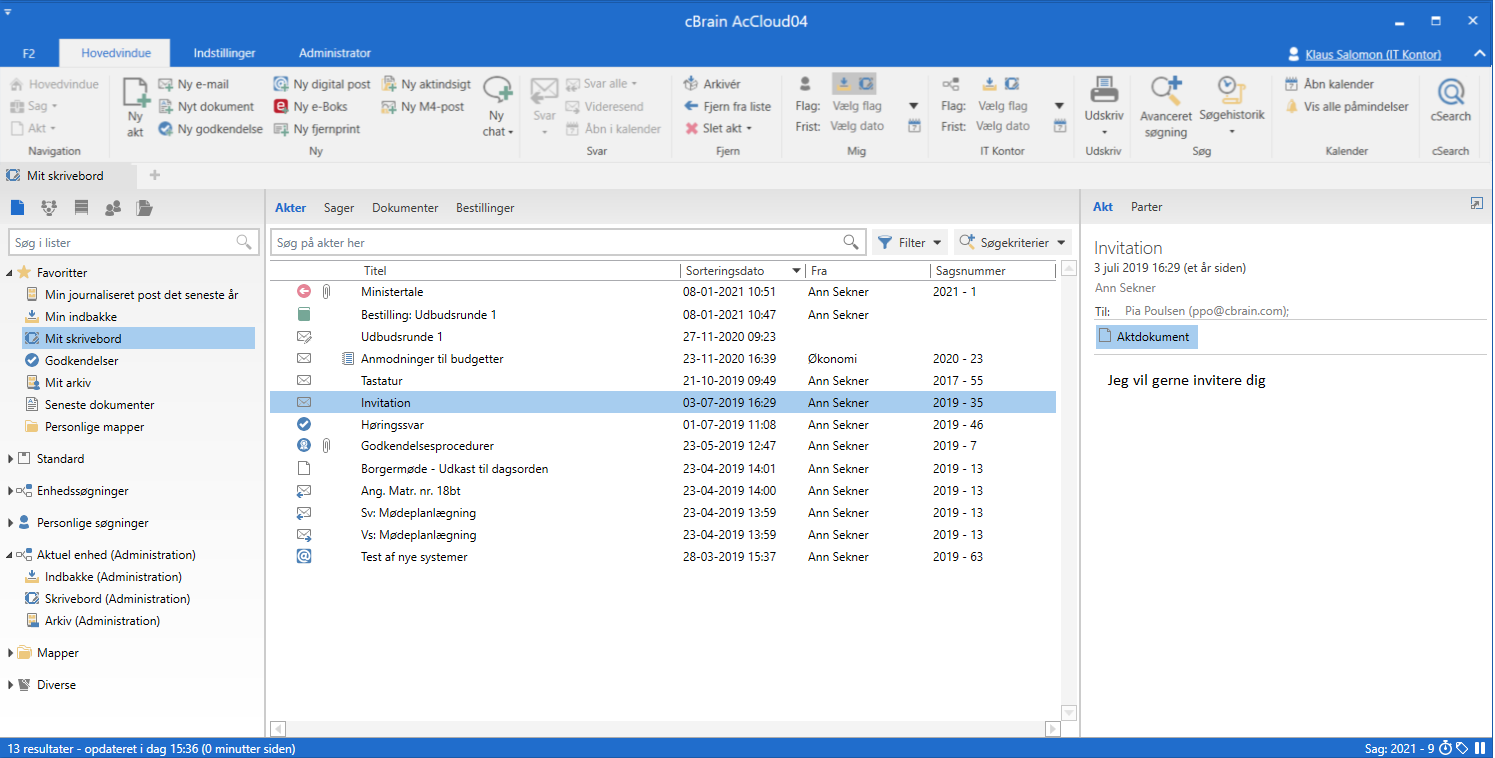Click the stacked folders icon above list search
This screenshot has width=1495, height=758.
[x=145, y=208]
